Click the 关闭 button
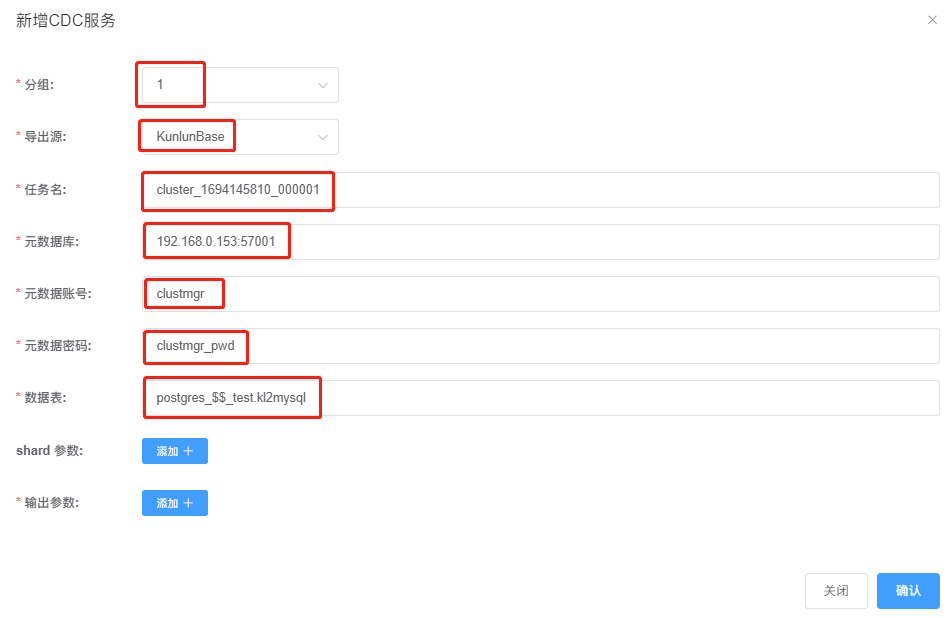 pos(836,591)
